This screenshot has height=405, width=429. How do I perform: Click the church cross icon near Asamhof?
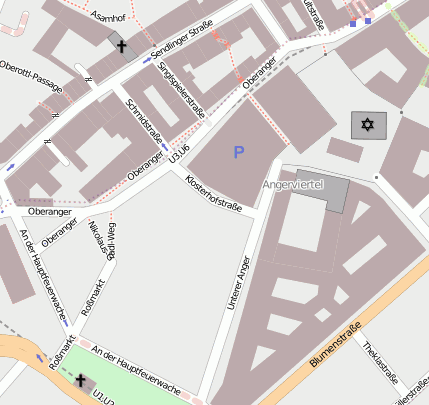click(x=122, y=47)
